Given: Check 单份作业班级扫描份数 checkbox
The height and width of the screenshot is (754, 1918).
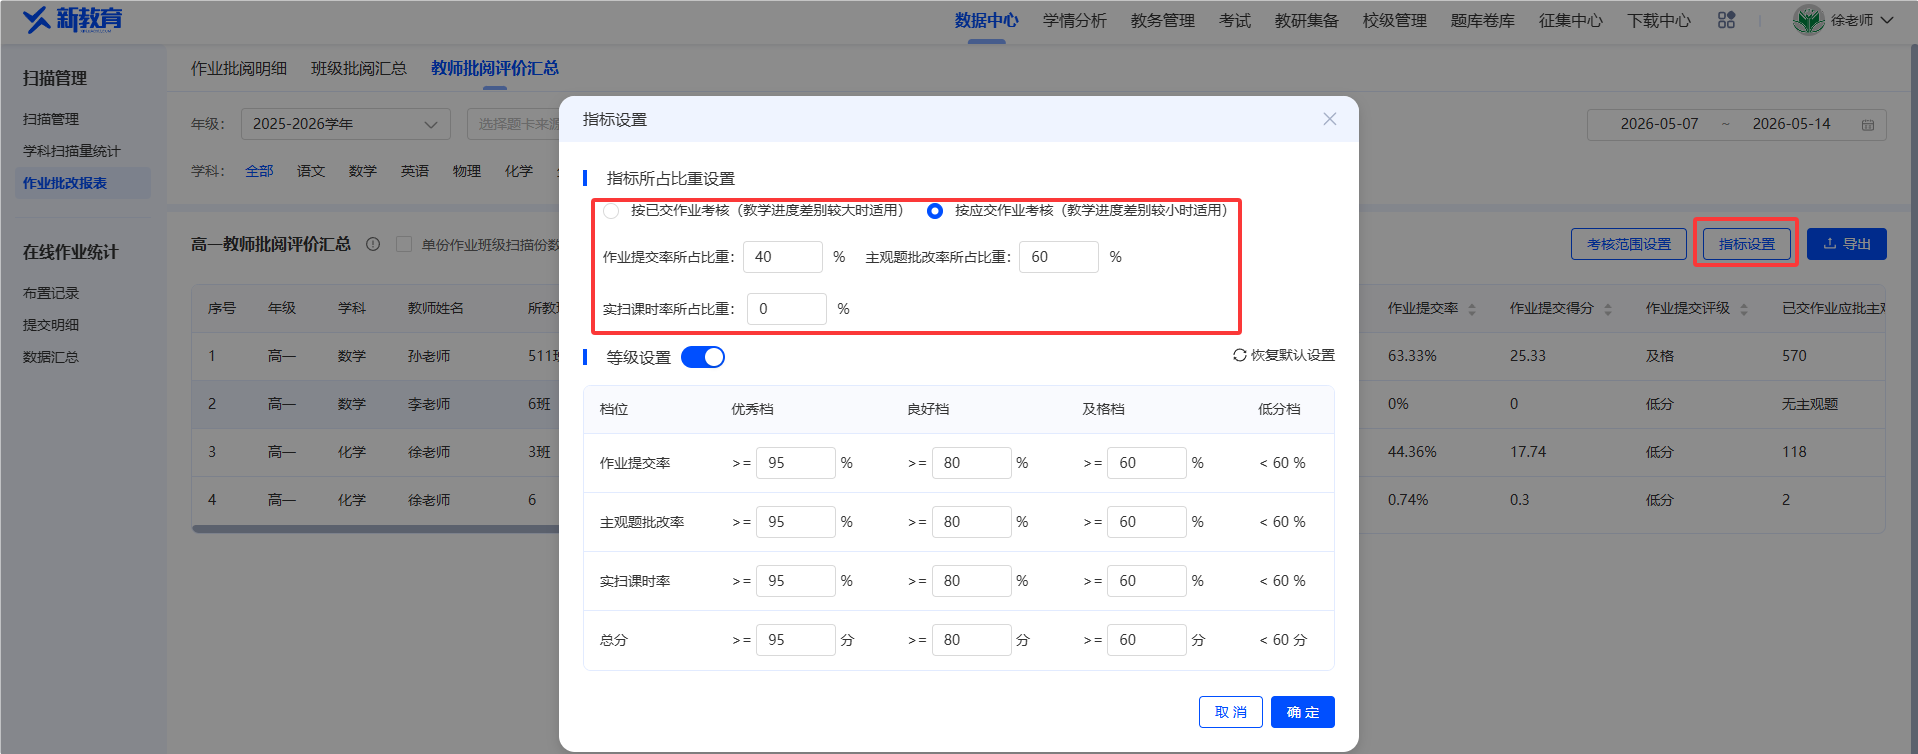Looking at the screenshot, I should [404, 244].
